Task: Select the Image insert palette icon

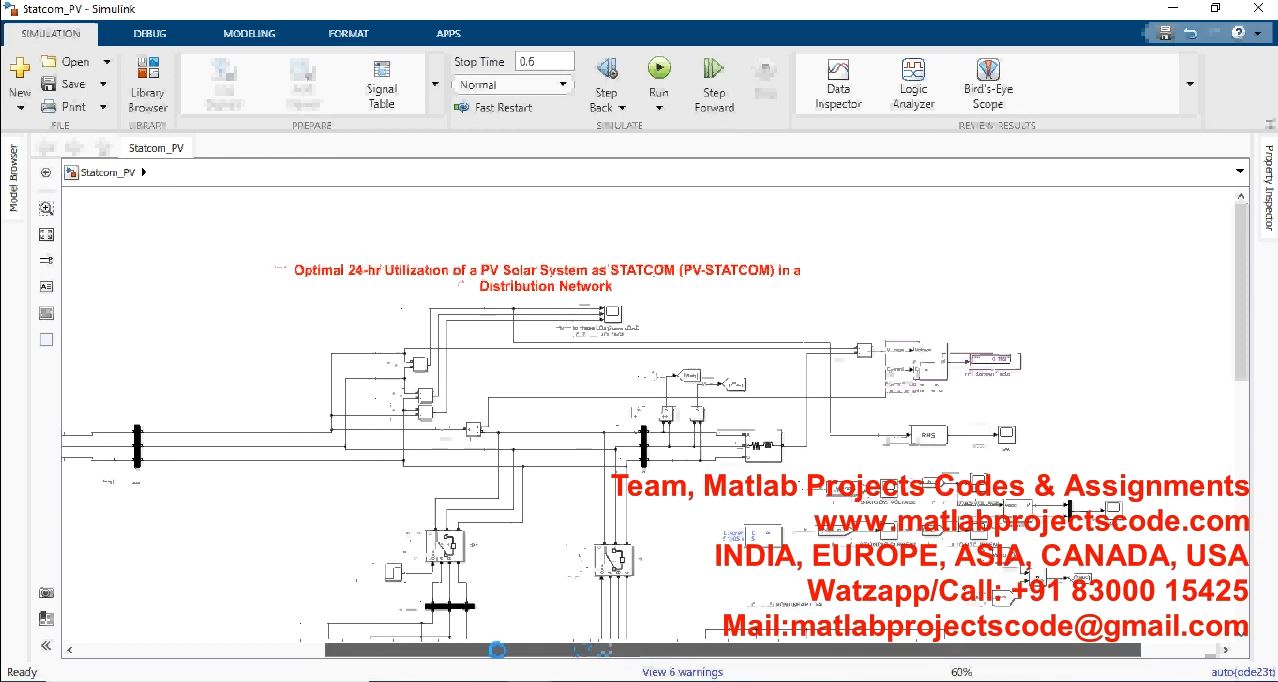Action: 46,313
